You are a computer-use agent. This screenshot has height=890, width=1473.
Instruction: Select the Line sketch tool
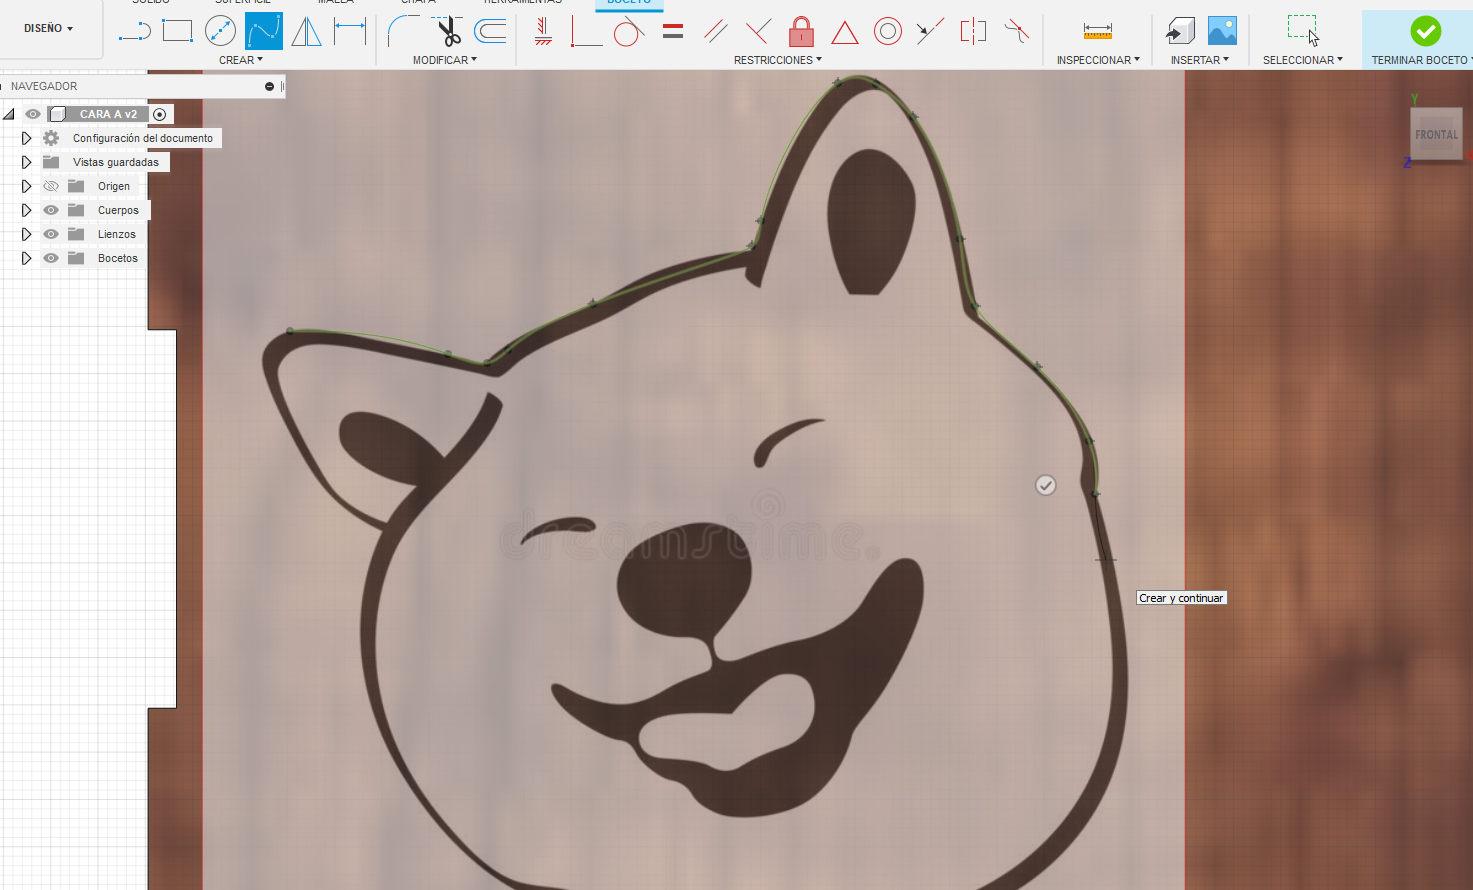pos(134,31)
